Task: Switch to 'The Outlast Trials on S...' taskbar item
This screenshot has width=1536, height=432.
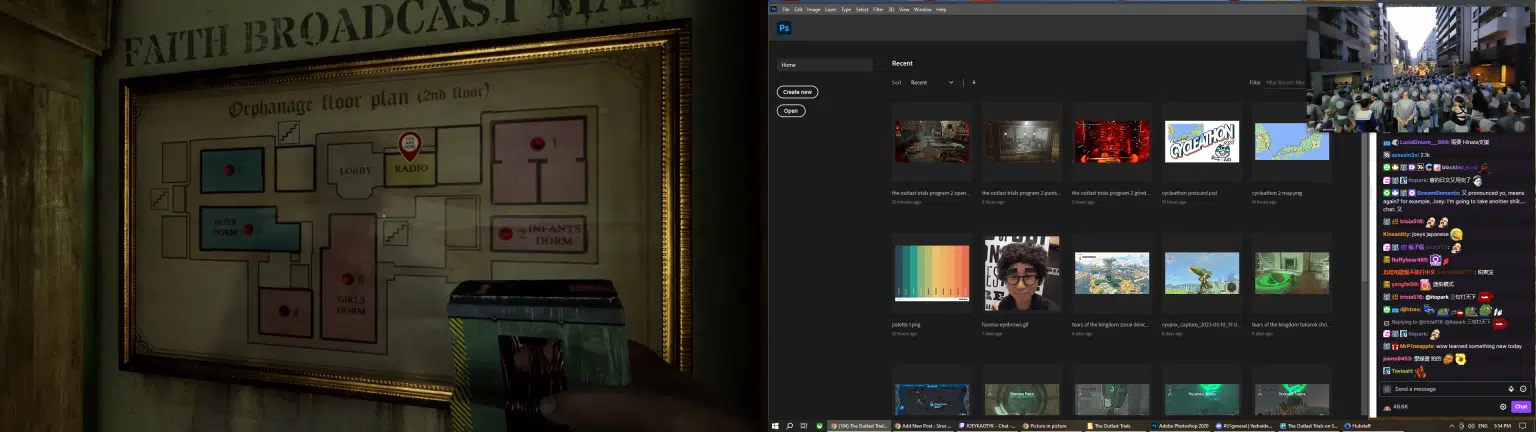Action: (x=1308, y=426)
